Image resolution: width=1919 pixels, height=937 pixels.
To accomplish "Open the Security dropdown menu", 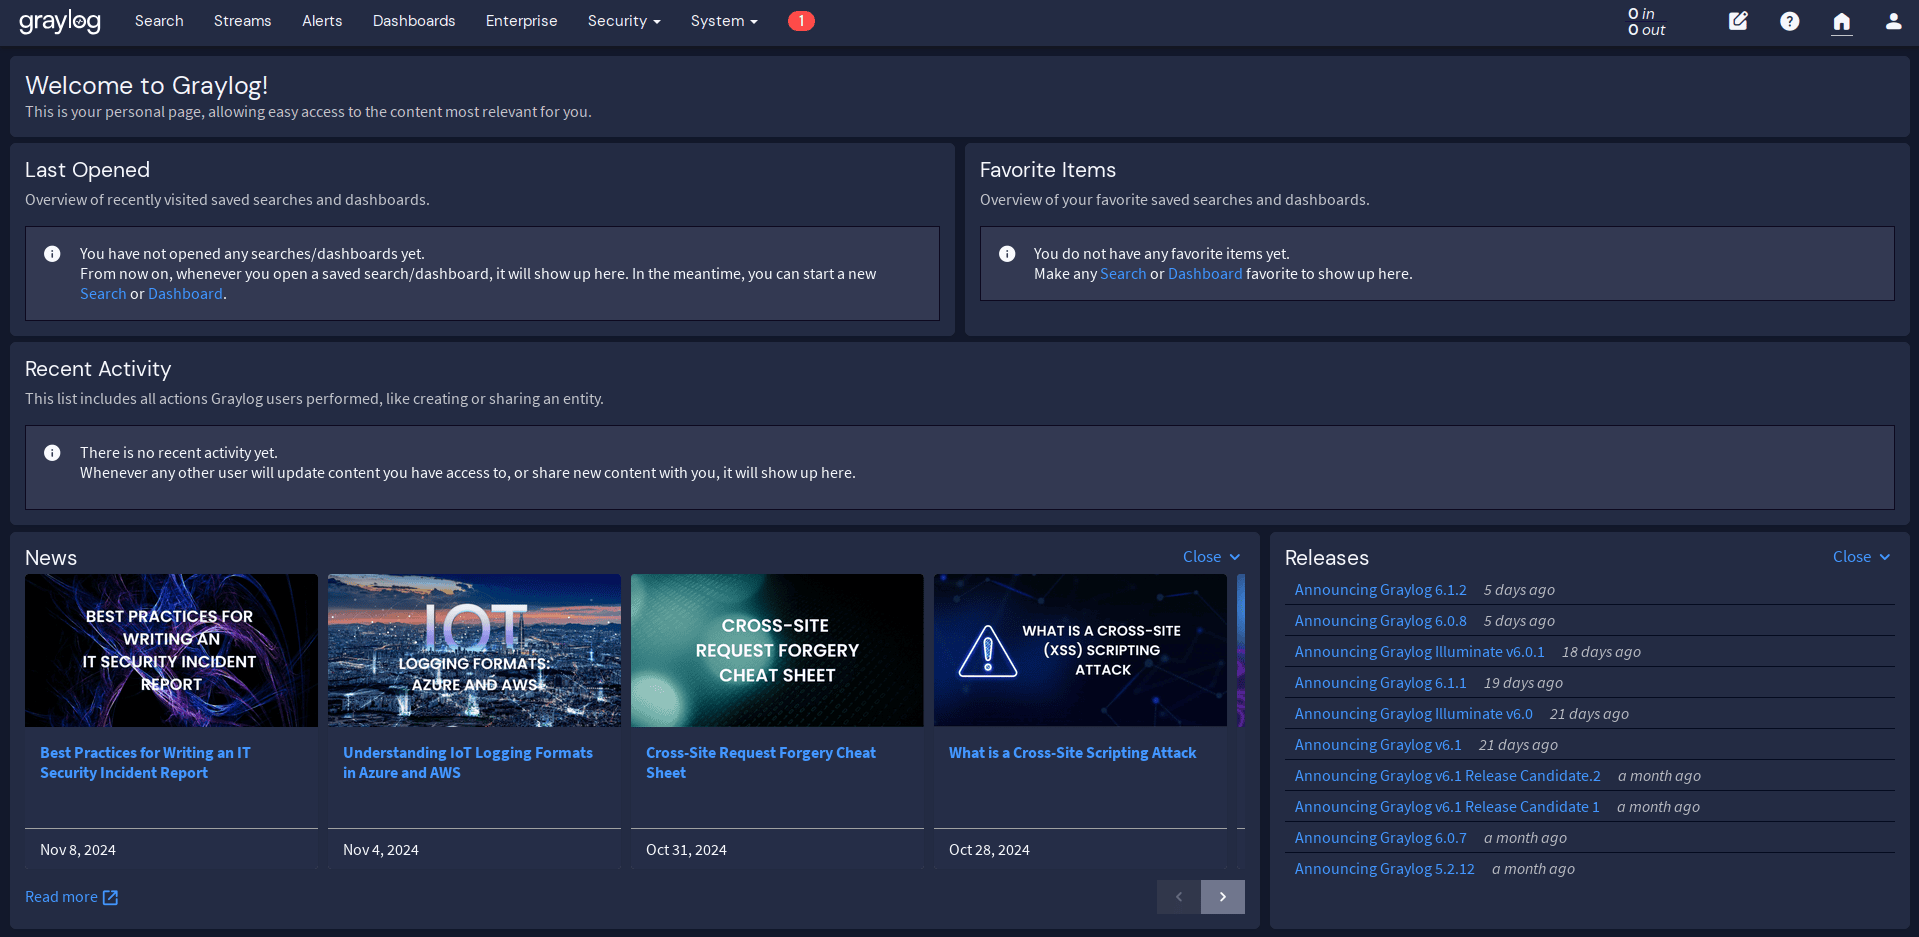I will (x=624, y=21).
